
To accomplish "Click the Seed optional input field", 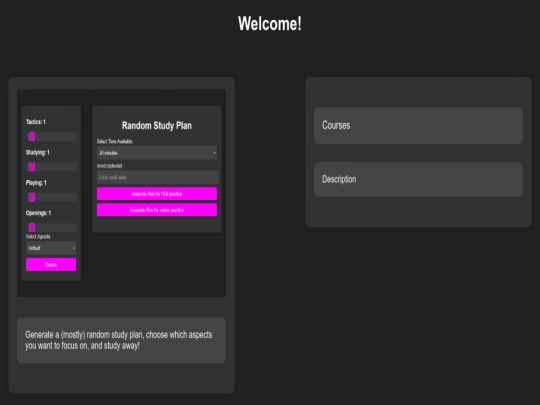I will pos(157,177).
